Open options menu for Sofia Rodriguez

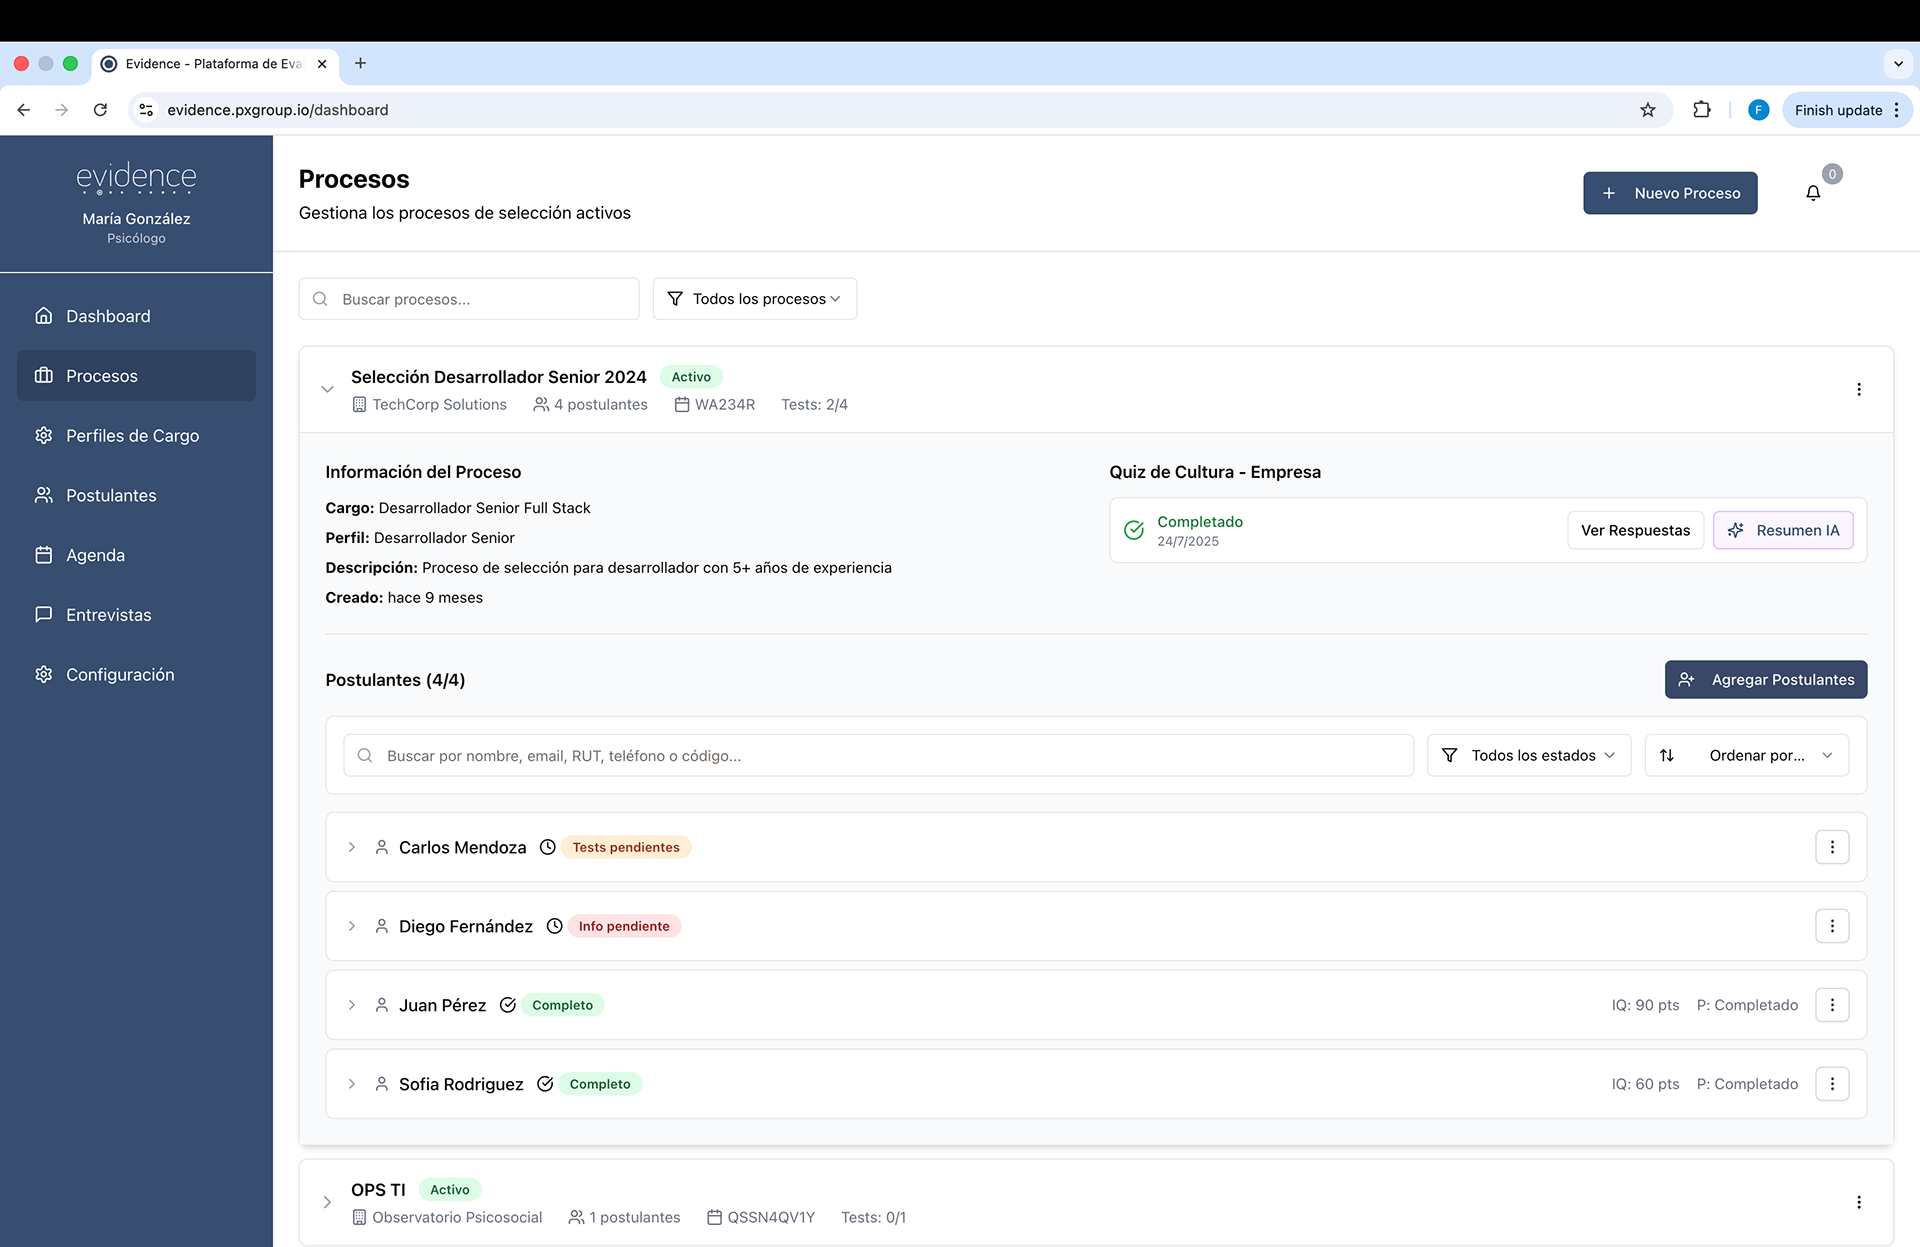1831,1084
